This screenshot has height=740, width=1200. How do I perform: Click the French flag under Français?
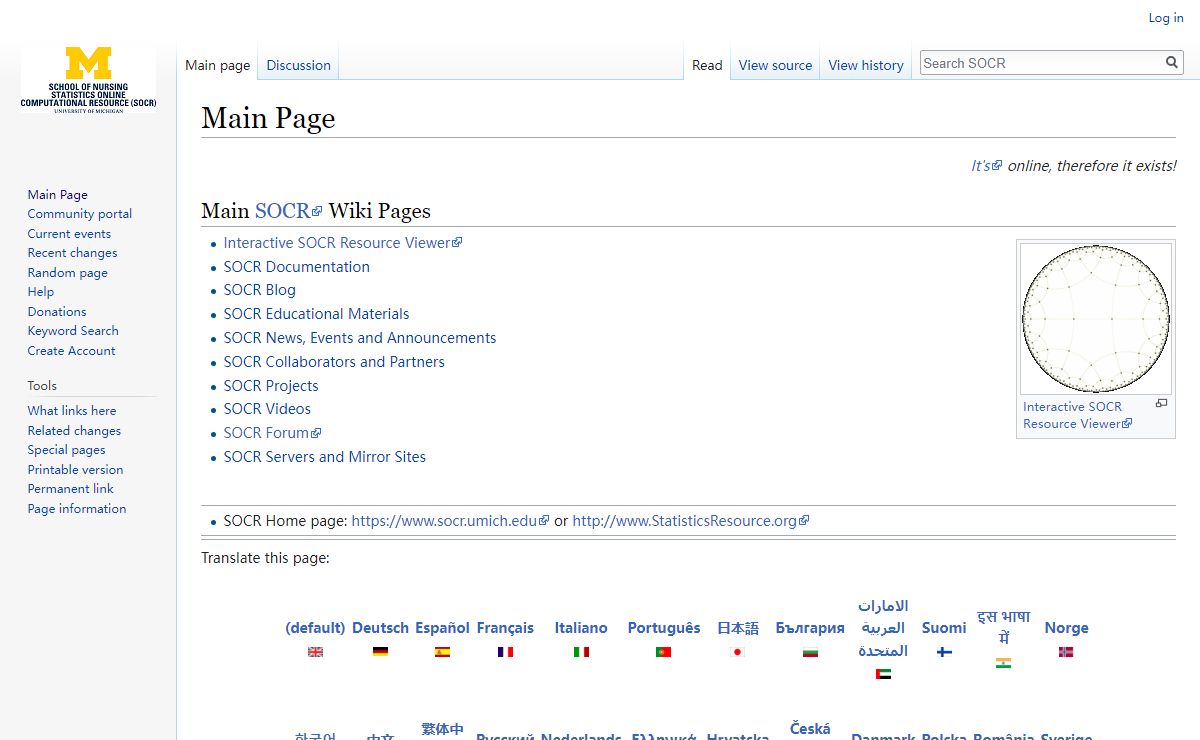(505, 652)
